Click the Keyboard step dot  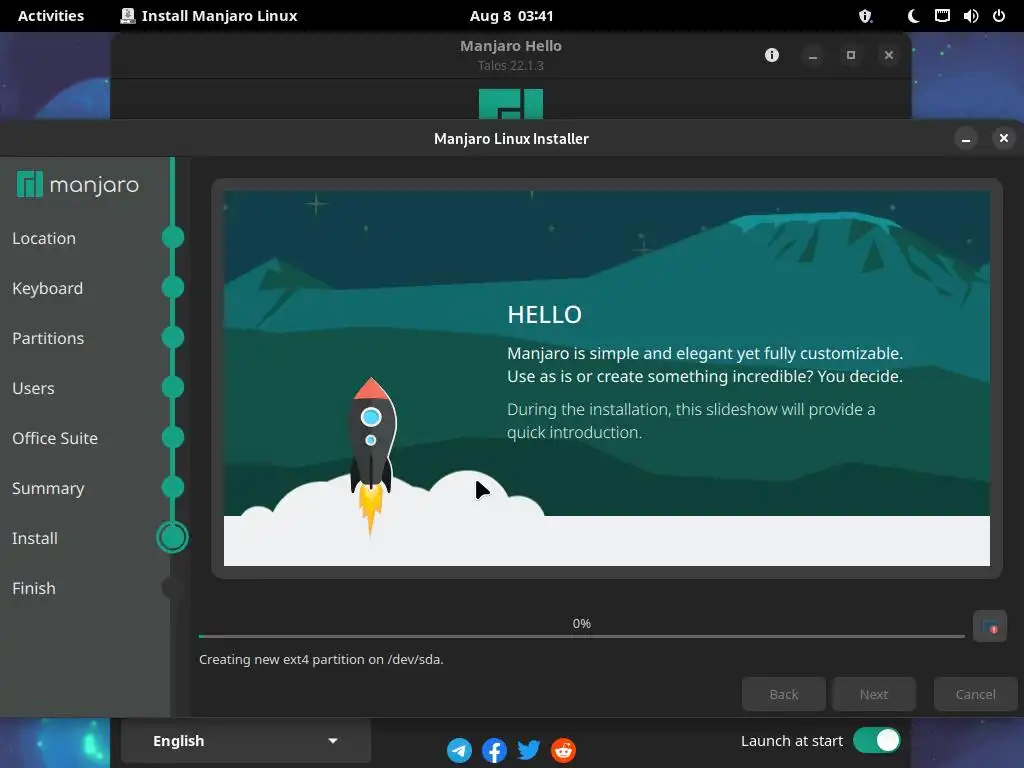click(x=172, y=287)
